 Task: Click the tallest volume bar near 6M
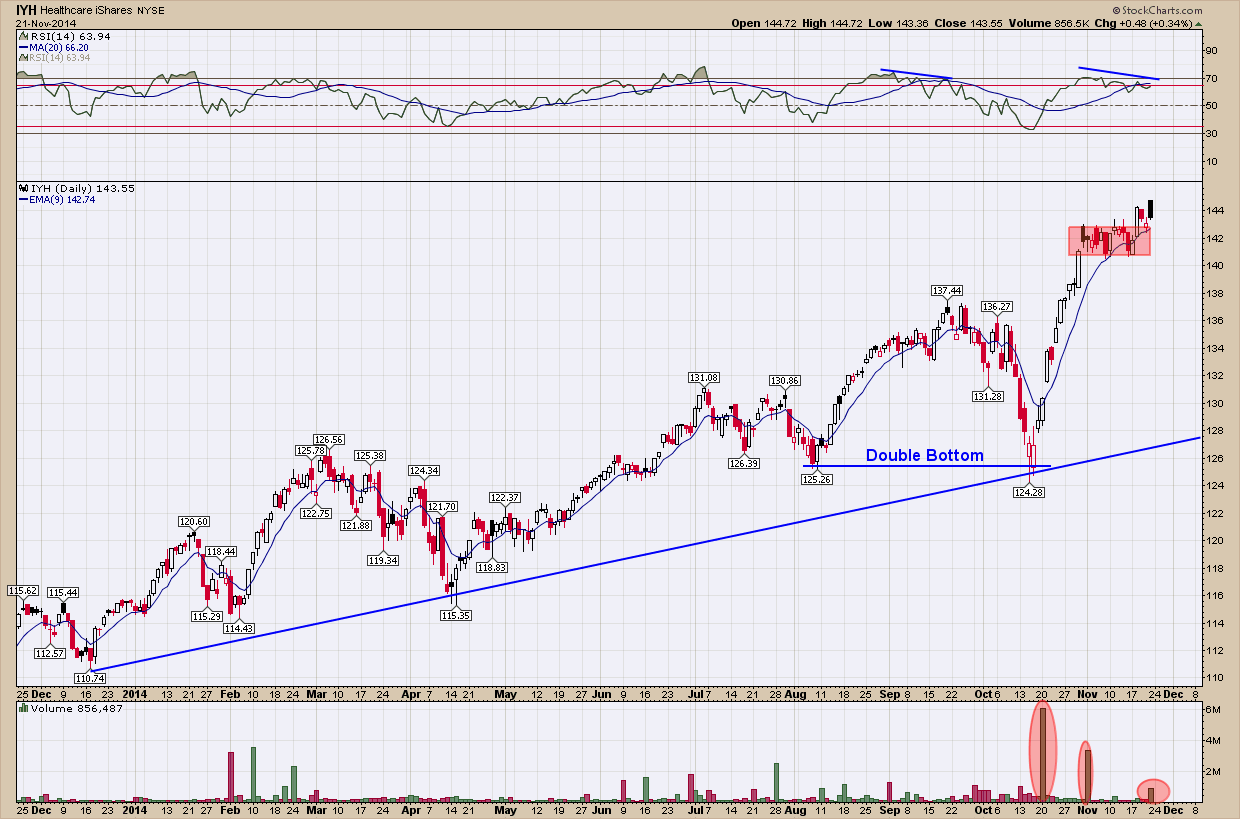(x=1044, y=754)
